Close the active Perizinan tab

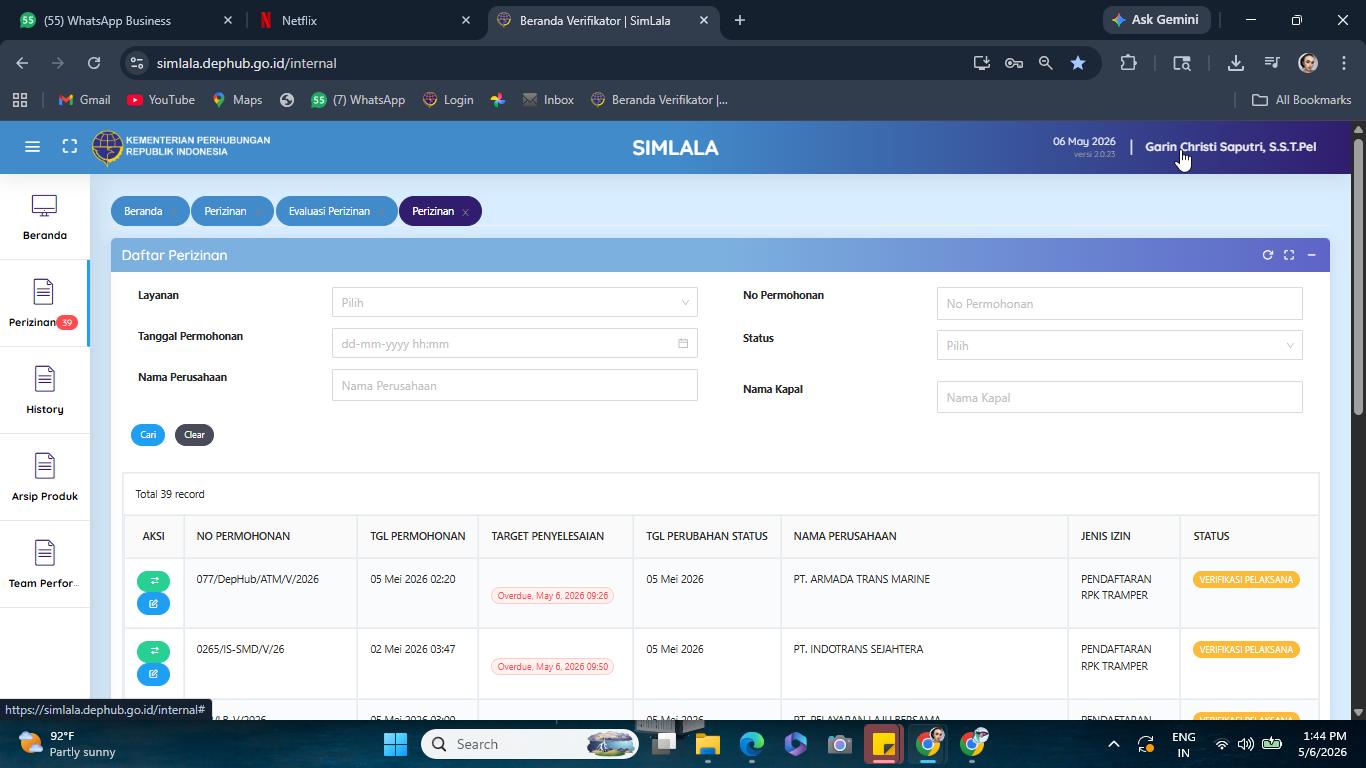click(465, 212)
